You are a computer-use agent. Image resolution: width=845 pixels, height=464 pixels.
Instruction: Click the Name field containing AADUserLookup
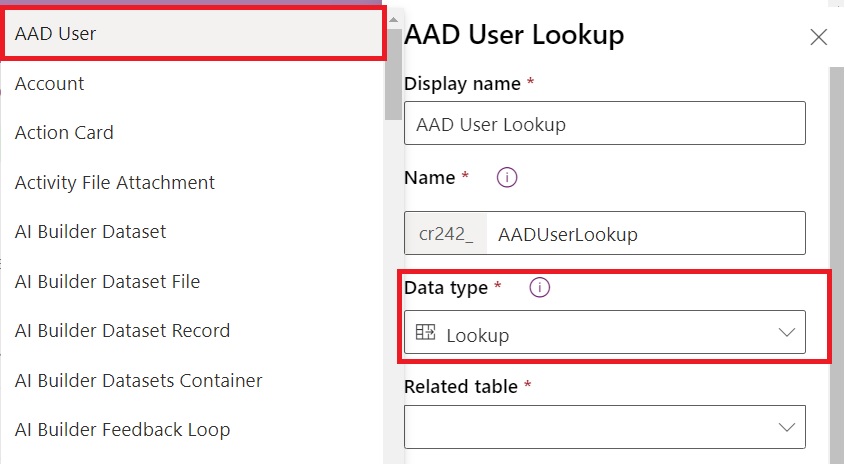tap(645, 234)
